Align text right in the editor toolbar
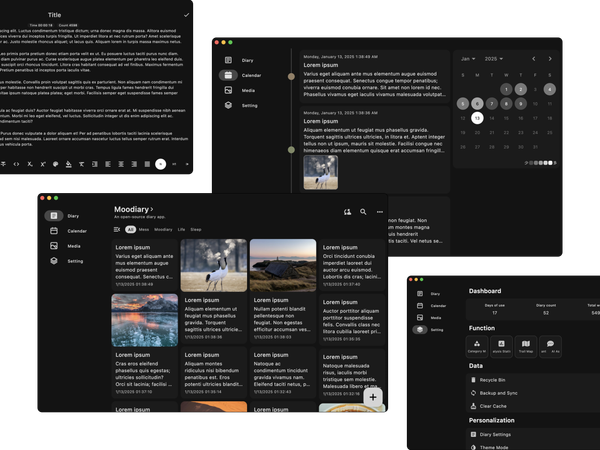 coord(134,164)
